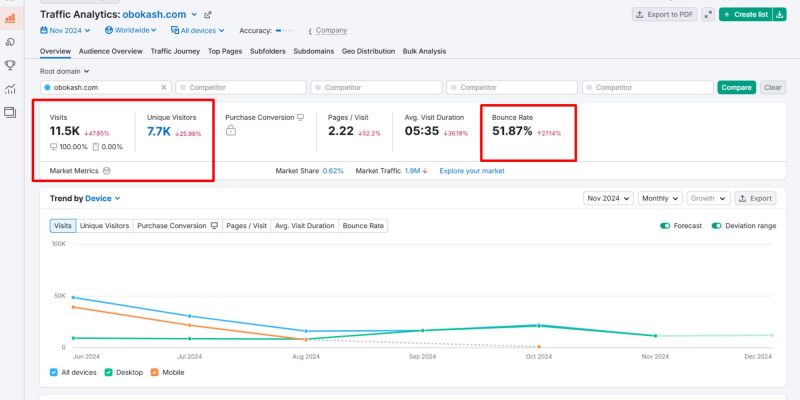Click the Market Metrics info icon
The height and width of the screenshot is (400, 800).
[106, 171]
